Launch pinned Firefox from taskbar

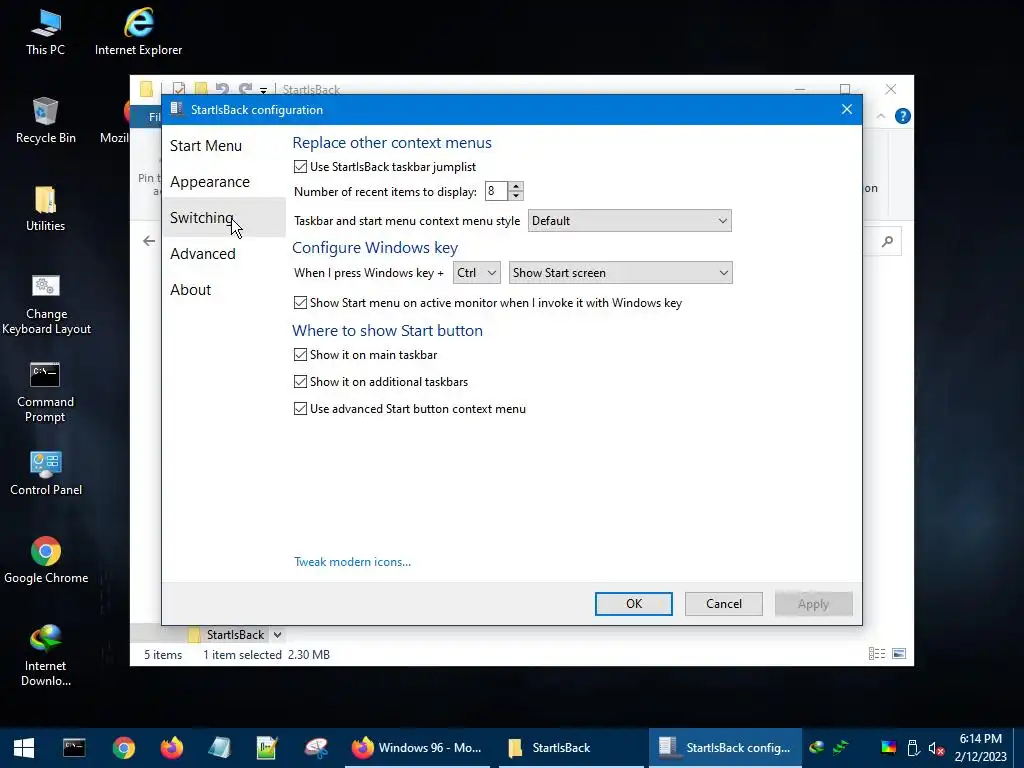tap(172, 748)
